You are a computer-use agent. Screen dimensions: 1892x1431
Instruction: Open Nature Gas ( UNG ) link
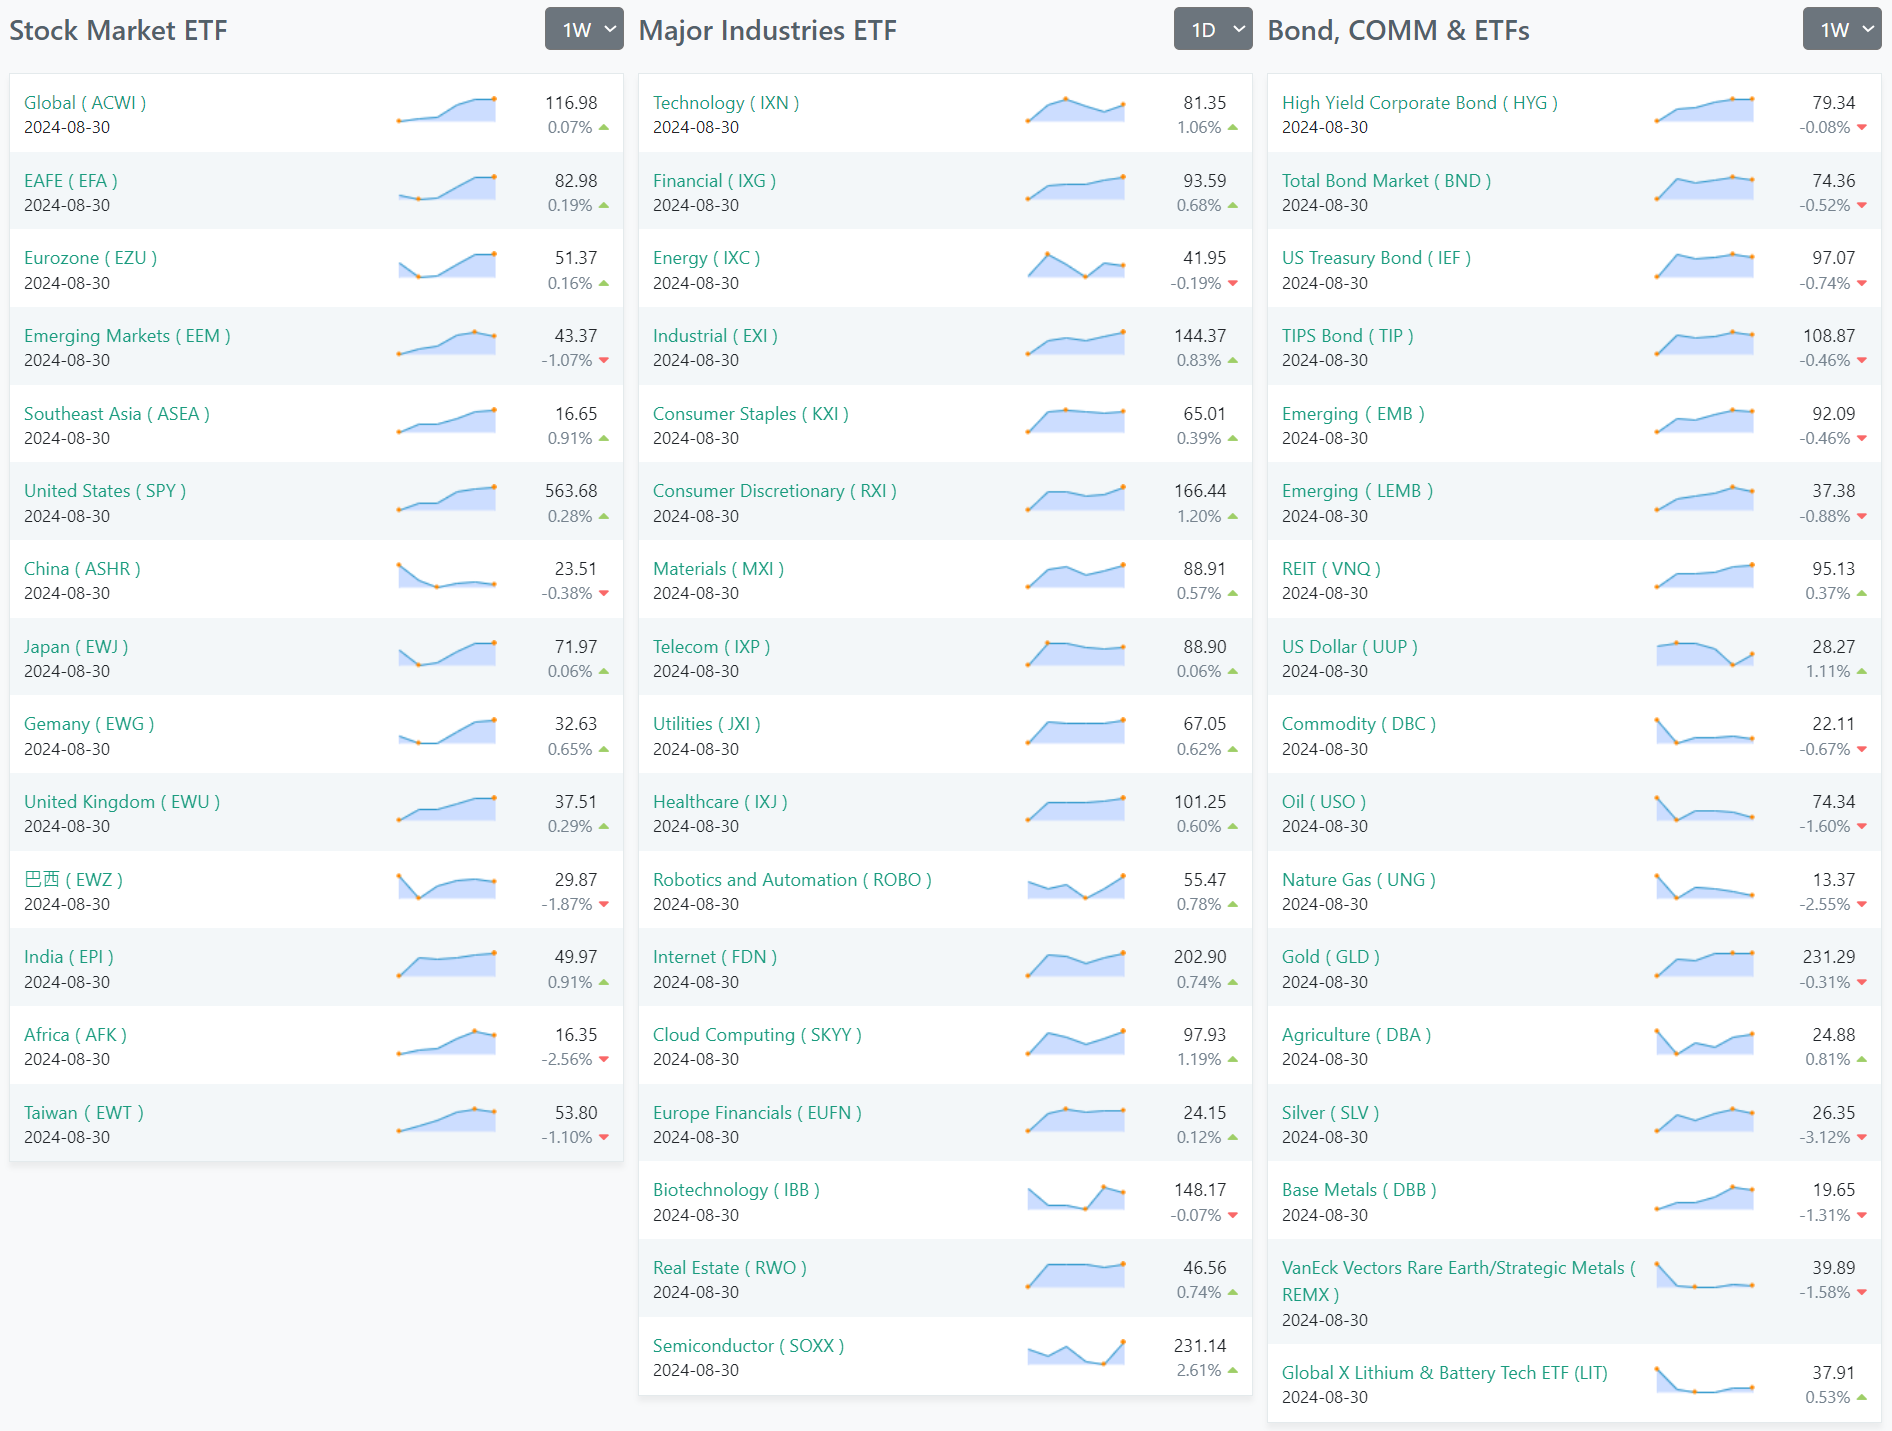tap(1359, 880)
